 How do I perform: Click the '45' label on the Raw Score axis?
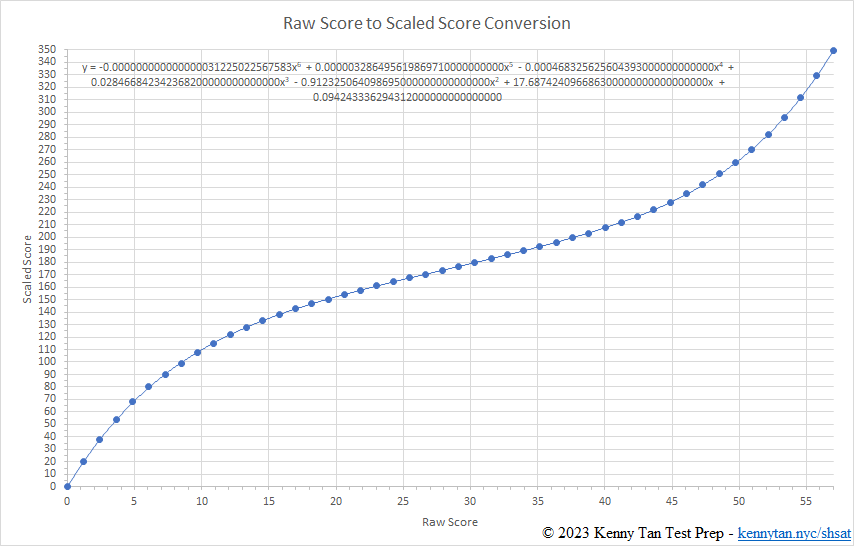coord(672,501)
